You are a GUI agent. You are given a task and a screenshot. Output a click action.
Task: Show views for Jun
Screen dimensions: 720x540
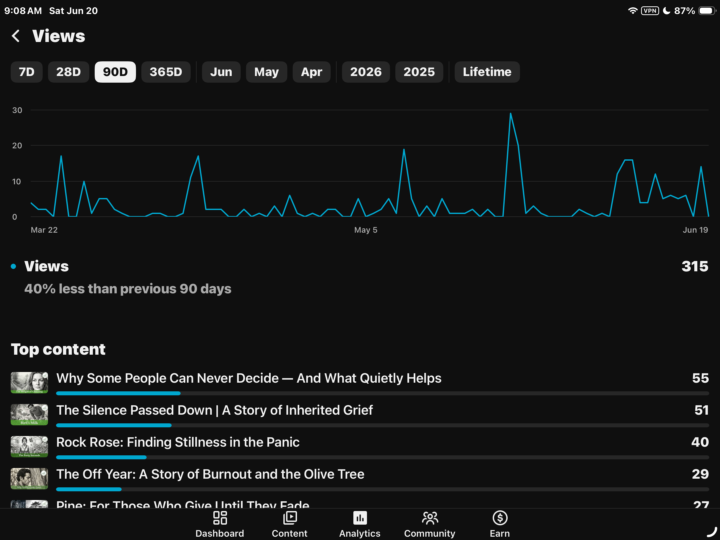pos(221,72)
